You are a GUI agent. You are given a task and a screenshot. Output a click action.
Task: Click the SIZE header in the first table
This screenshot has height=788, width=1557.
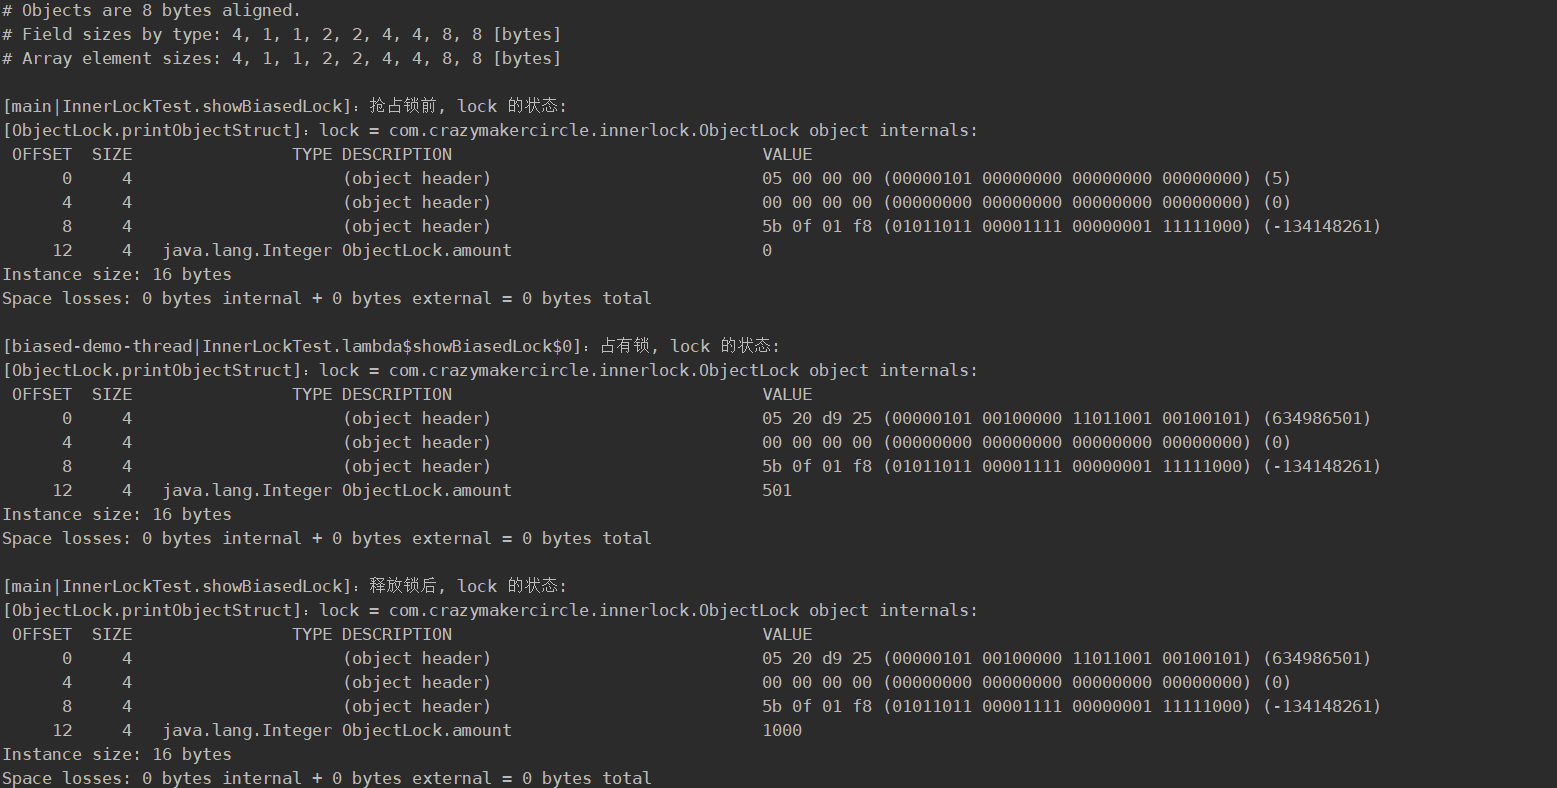[x=112, y=154]
